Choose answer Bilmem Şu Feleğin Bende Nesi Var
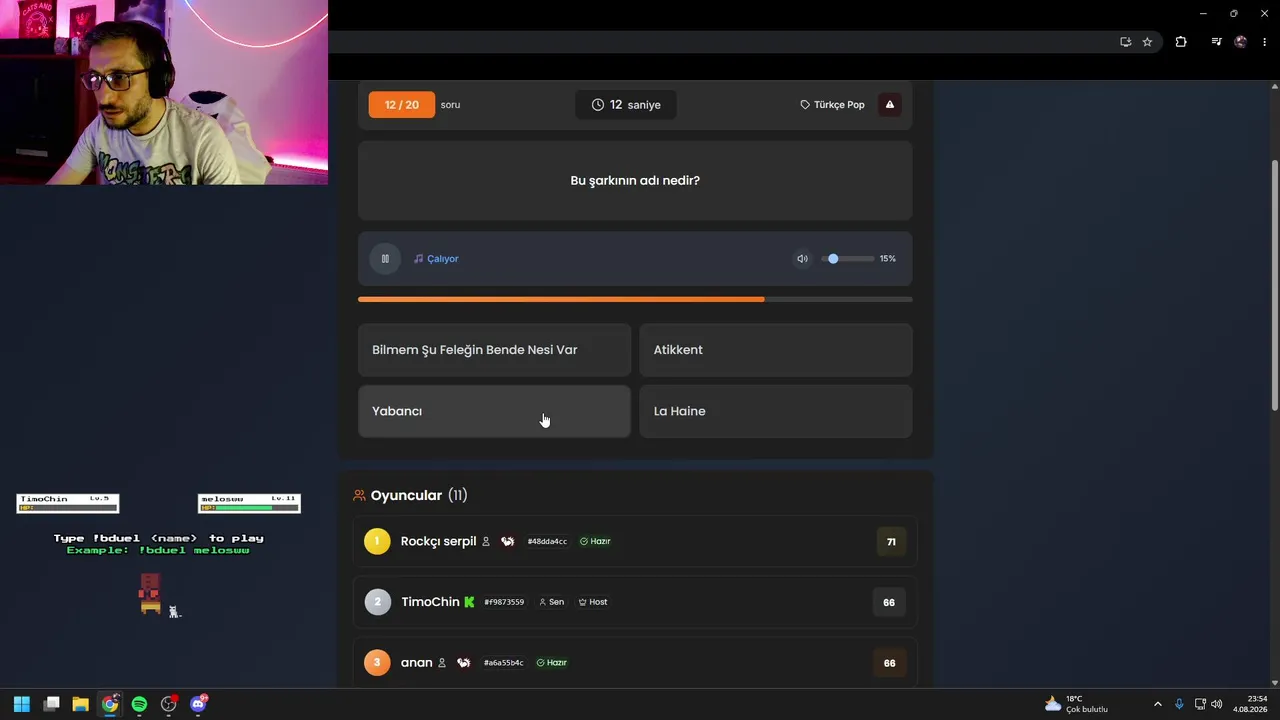The width and height of the screenshot is (1280, 720). pos(494,350)
